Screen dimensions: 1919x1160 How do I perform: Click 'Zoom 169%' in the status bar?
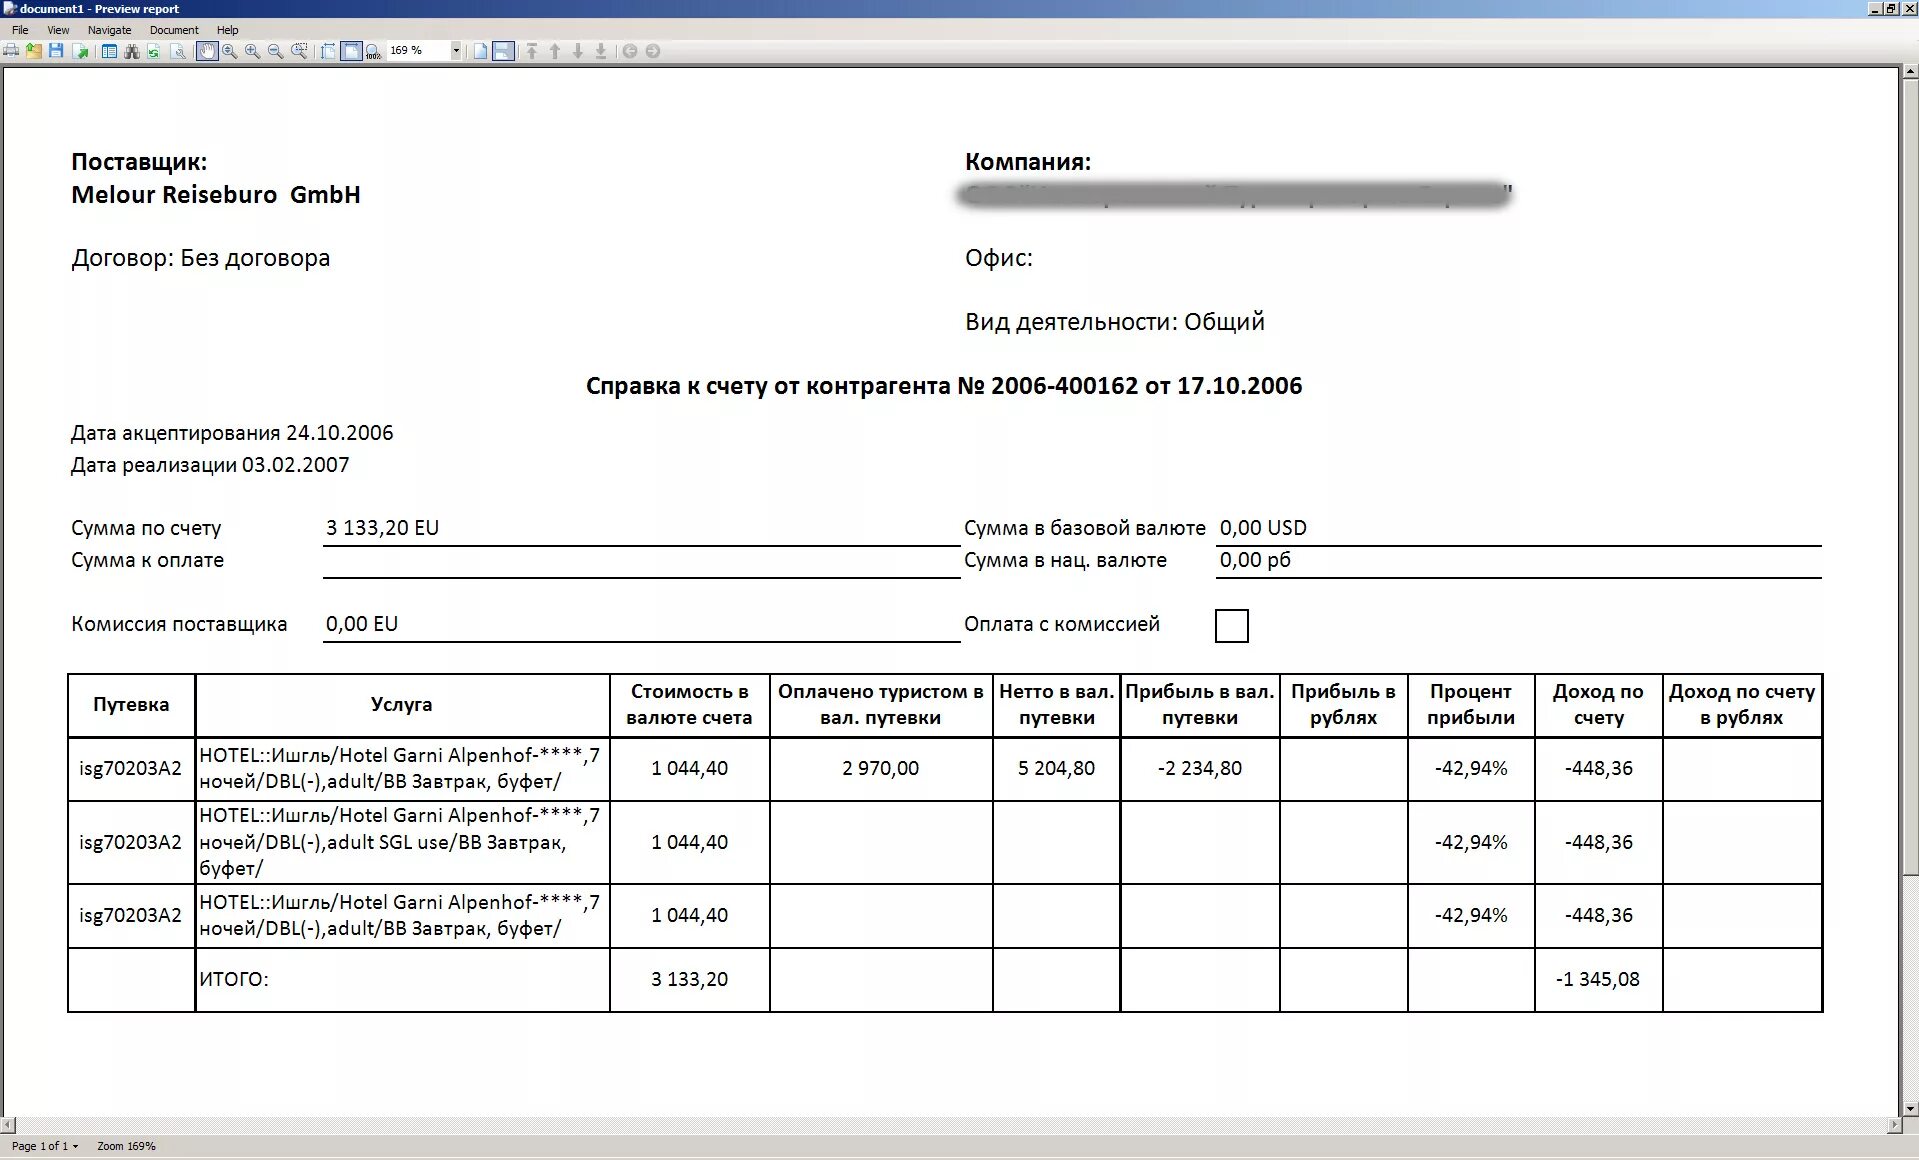coord(126,1146)
